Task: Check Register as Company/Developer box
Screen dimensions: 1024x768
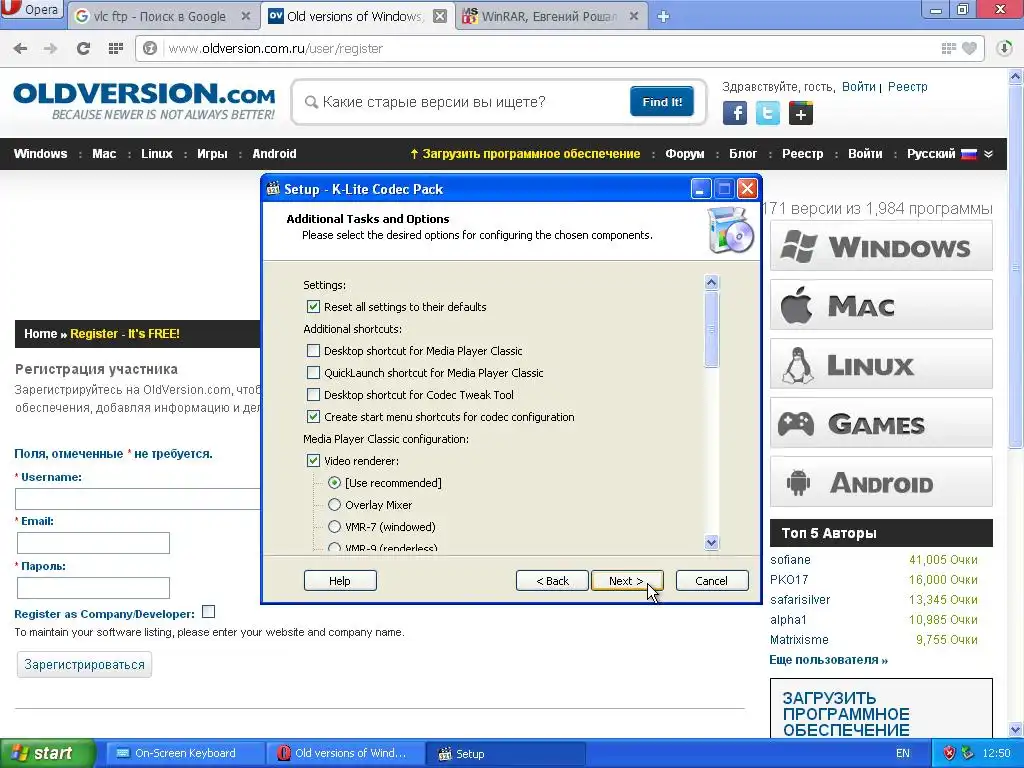Action: [x=208, y=612]
